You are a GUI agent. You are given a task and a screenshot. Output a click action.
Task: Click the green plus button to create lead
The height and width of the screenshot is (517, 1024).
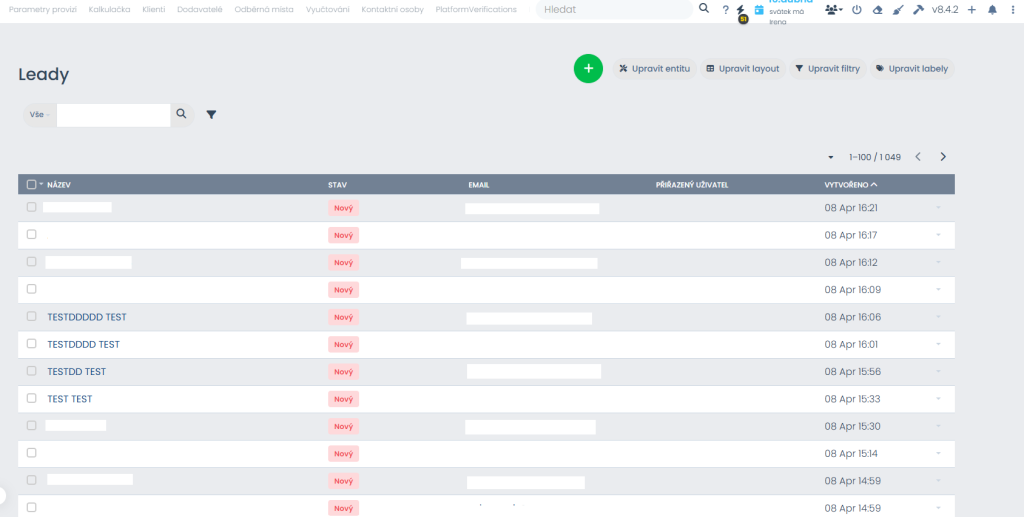588,68
